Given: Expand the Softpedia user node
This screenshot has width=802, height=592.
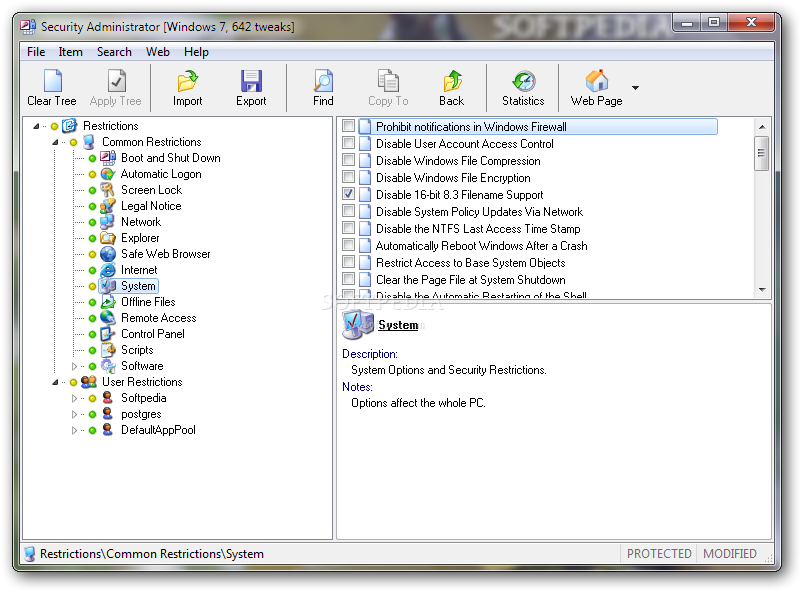Looking at the screenshot, I should coord(74,398).
